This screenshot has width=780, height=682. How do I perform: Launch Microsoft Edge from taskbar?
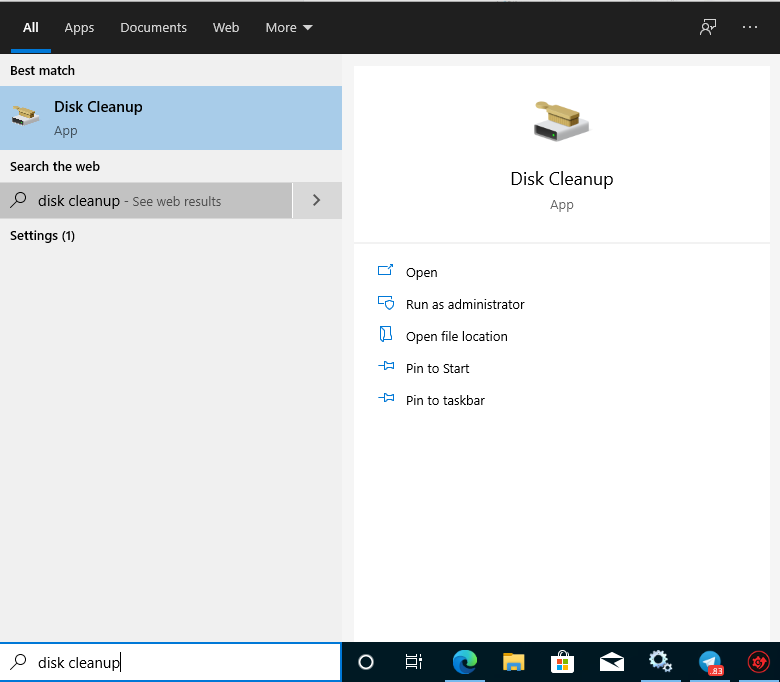point(465,662)
